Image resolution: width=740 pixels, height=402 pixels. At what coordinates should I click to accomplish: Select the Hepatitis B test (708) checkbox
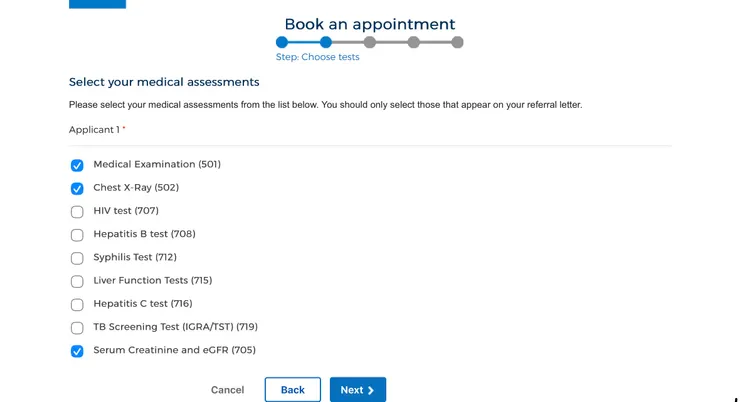point(77,235)
